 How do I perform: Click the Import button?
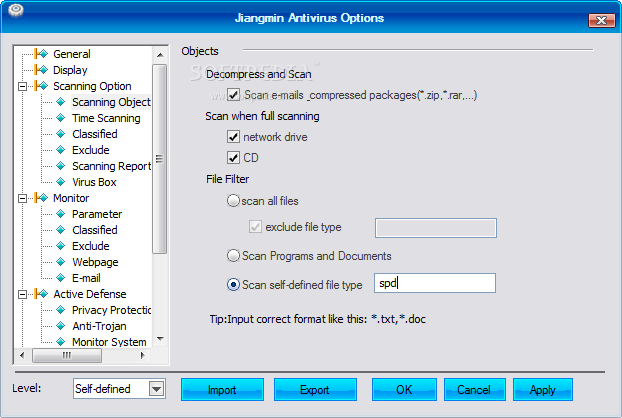222,389
